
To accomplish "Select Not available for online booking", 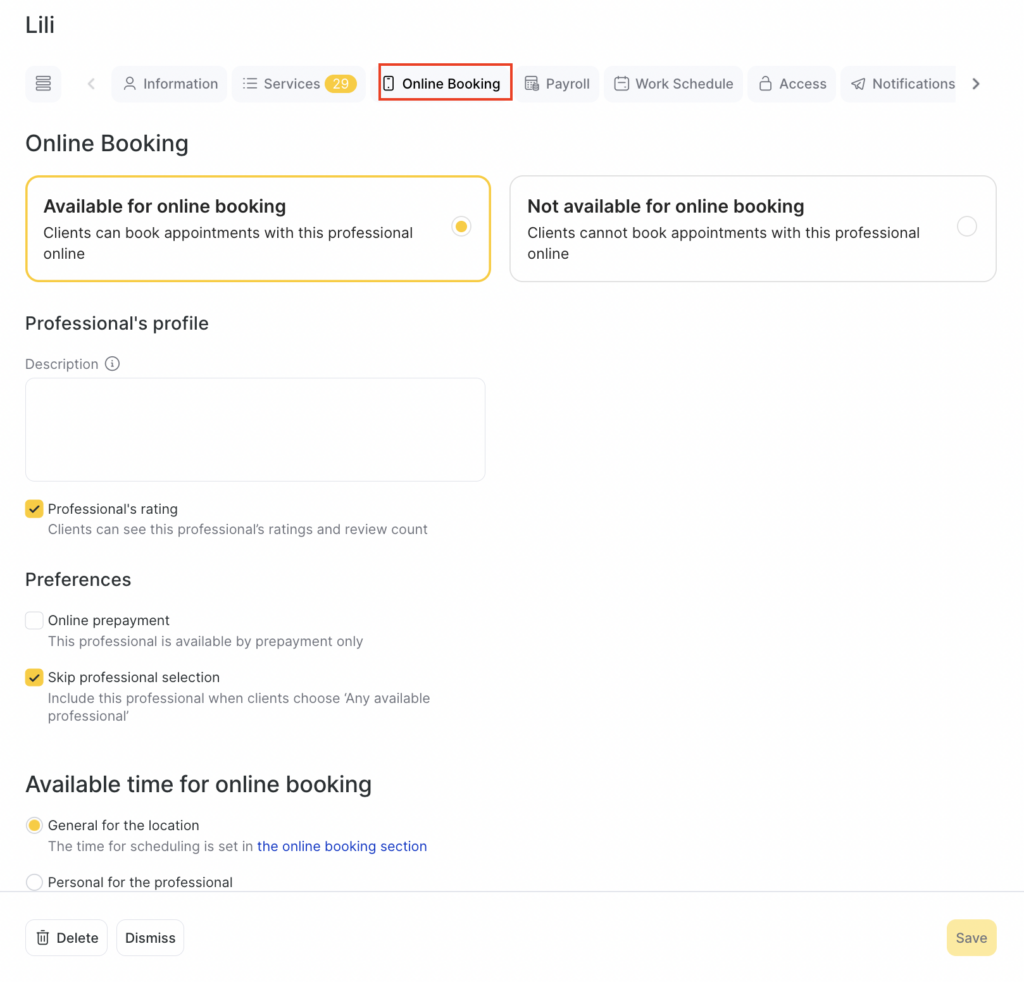I will pyautogui.click(x=966, y=226).
